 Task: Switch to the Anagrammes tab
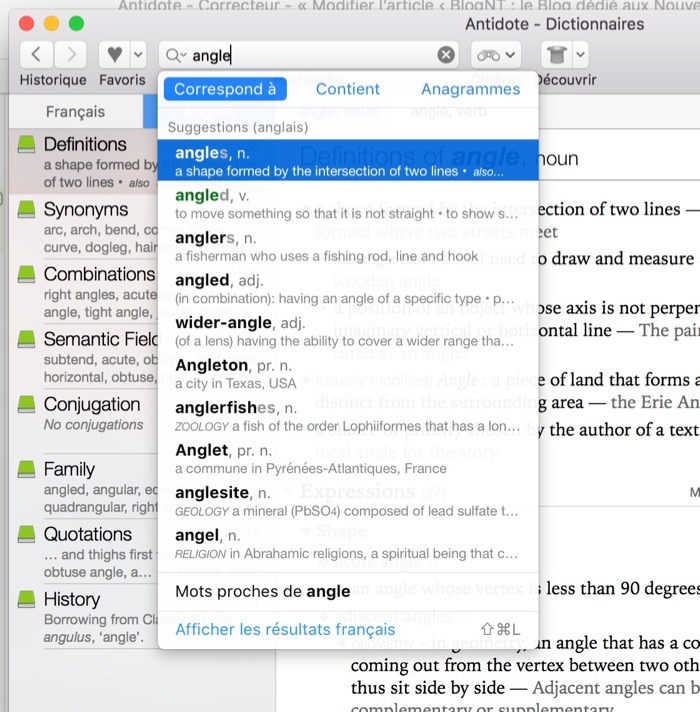coord(470,89)
